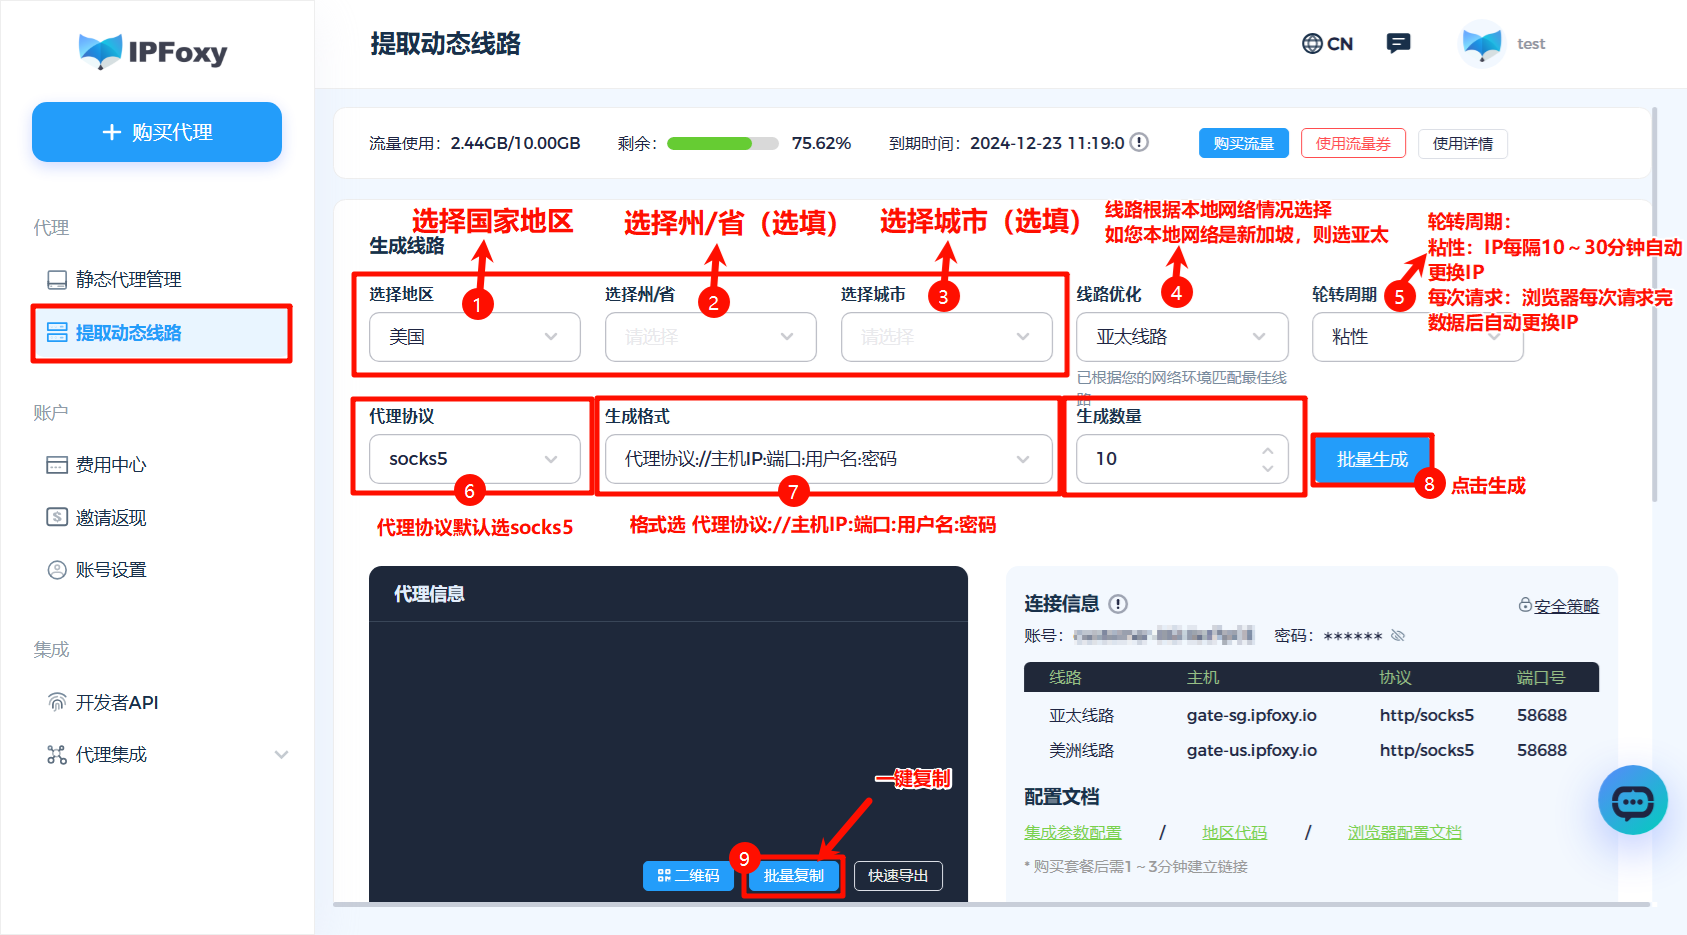This screenshot has width=1687, height=935.
Task: Open the 代理协议 socks5 dropdown
Action: coord(473,459)
